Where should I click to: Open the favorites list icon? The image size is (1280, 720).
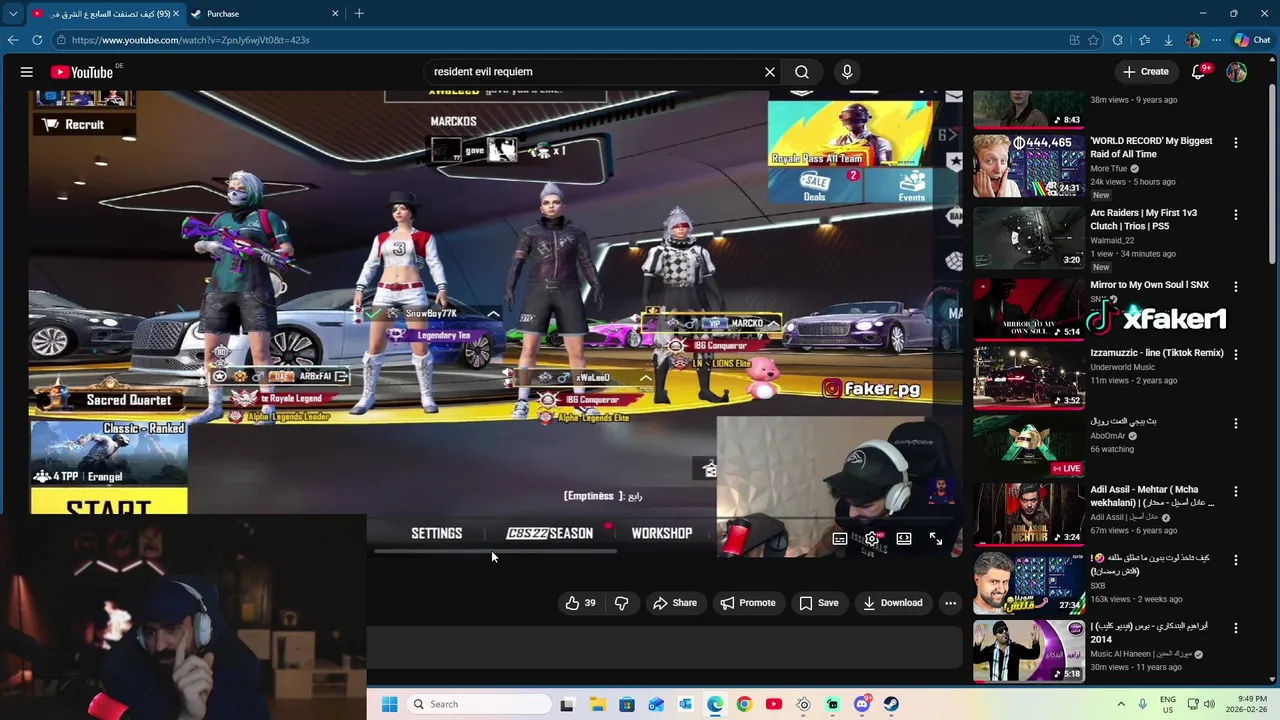1145,40
